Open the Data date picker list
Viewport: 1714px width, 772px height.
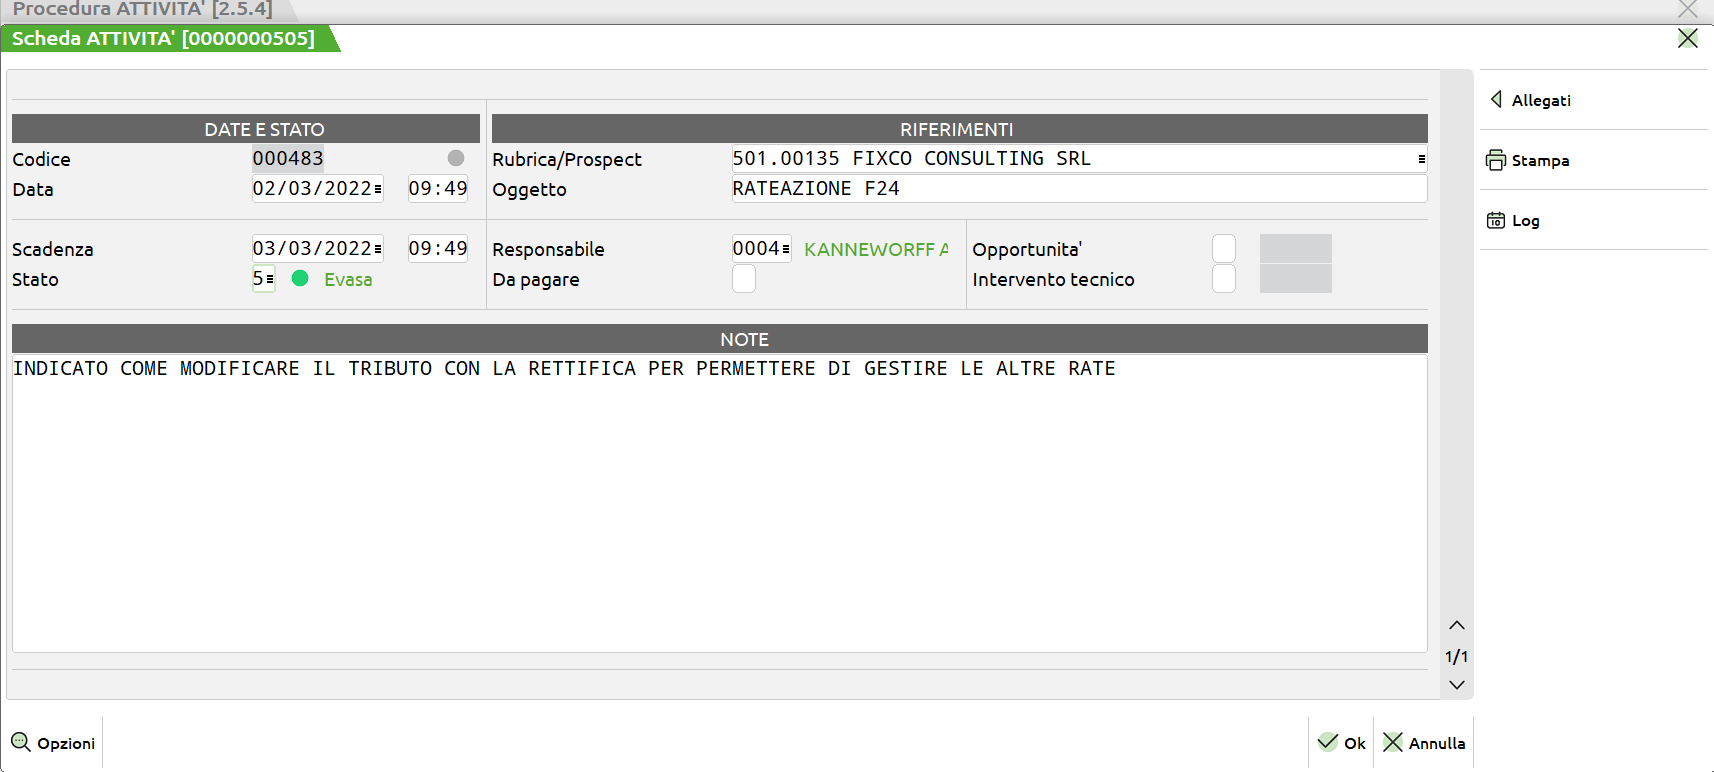pos(378,189)
